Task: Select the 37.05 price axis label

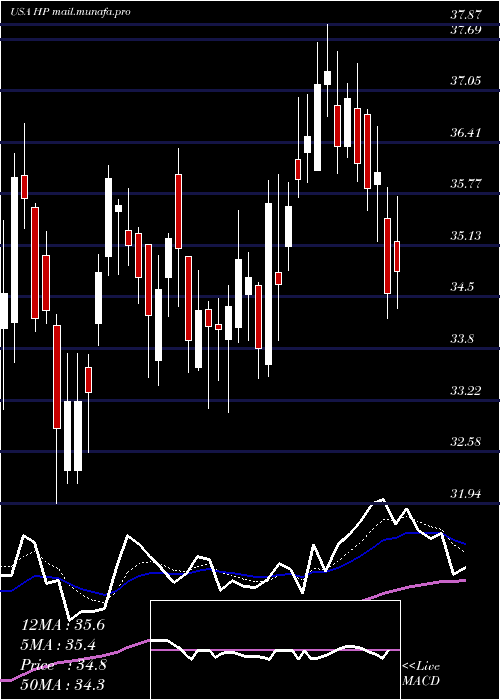Action: 466,81
